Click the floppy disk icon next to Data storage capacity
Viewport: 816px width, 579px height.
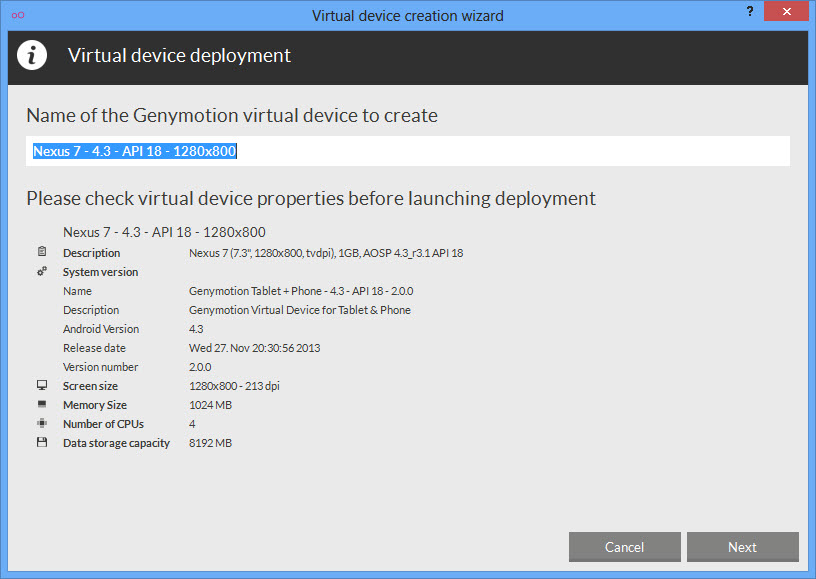(42, 442)
